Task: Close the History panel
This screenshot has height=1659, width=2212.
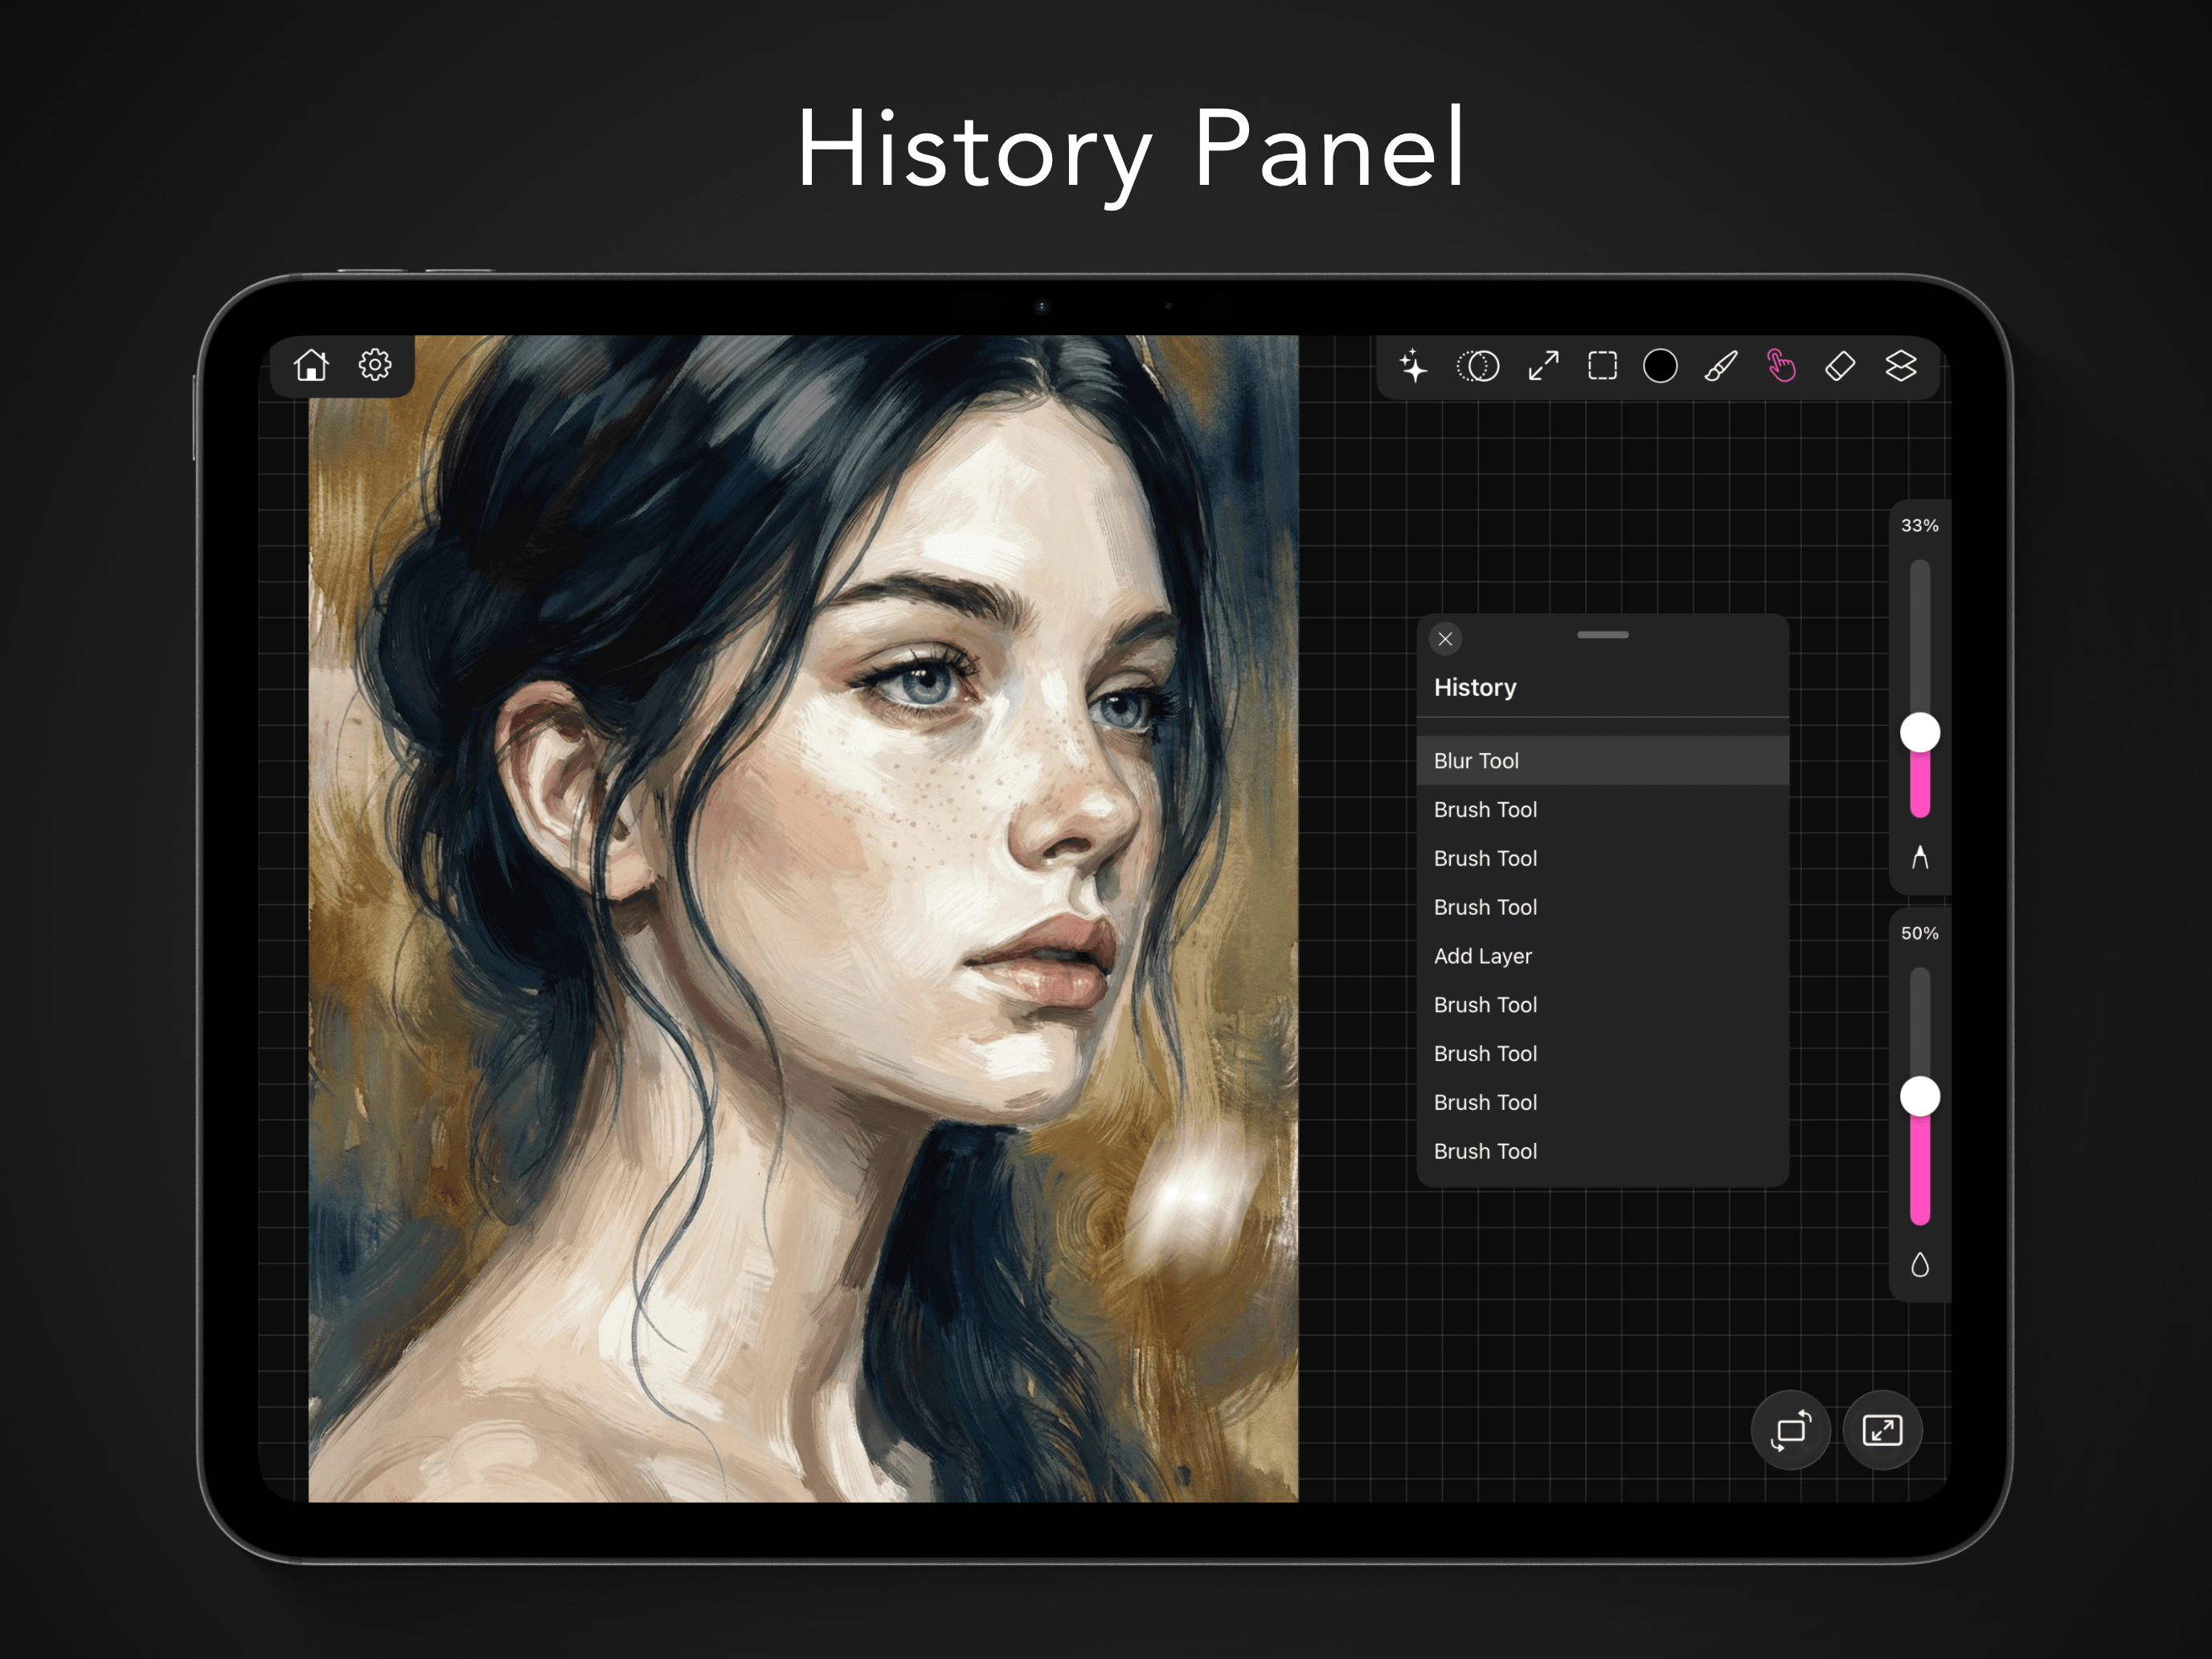Action: click(1446, 639)
